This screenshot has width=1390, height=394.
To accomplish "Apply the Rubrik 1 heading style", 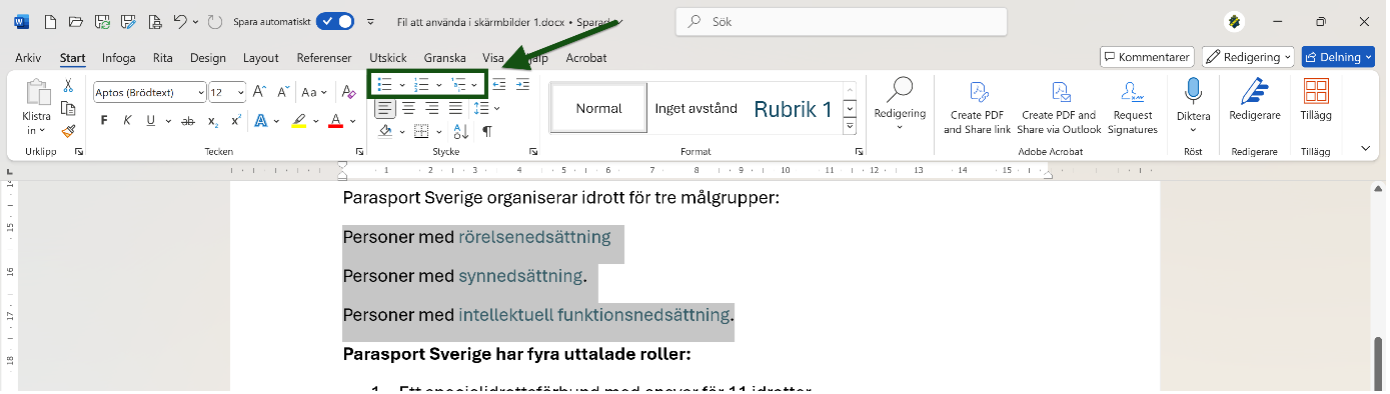I will tap(792, 109).
